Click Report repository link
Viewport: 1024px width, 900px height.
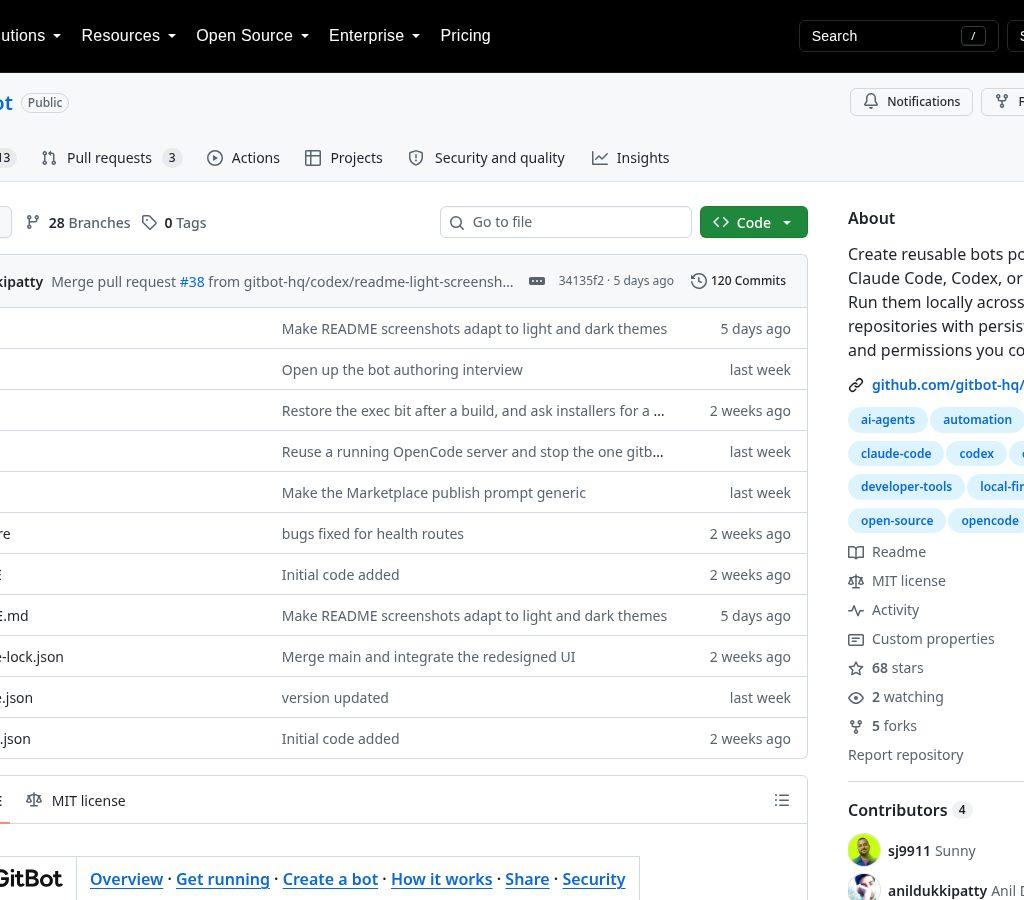[905, 755]
